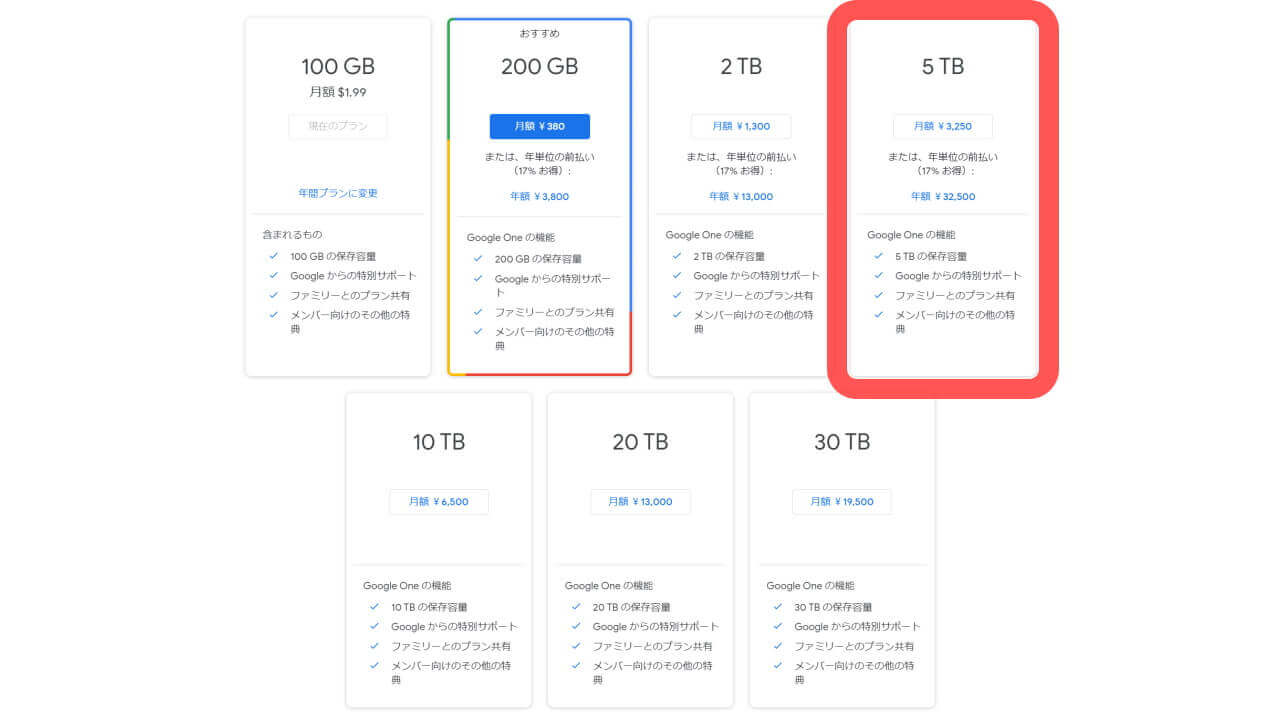Click the checkmark beside 5 TB の保存容量
This screenshot has width=1280, height=720.
[878, 255]
